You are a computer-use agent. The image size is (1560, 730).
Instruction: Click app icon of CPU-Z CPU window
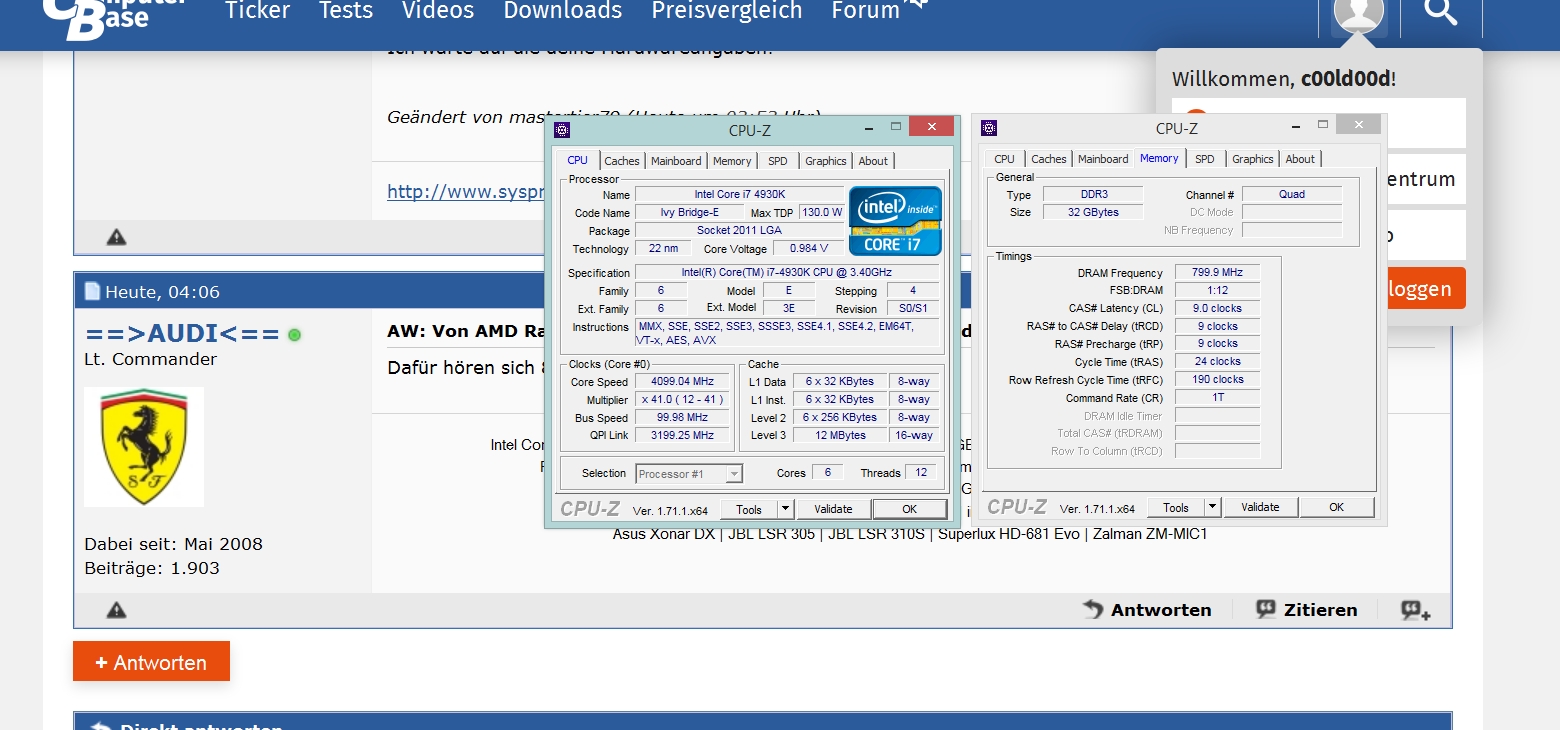562,129
